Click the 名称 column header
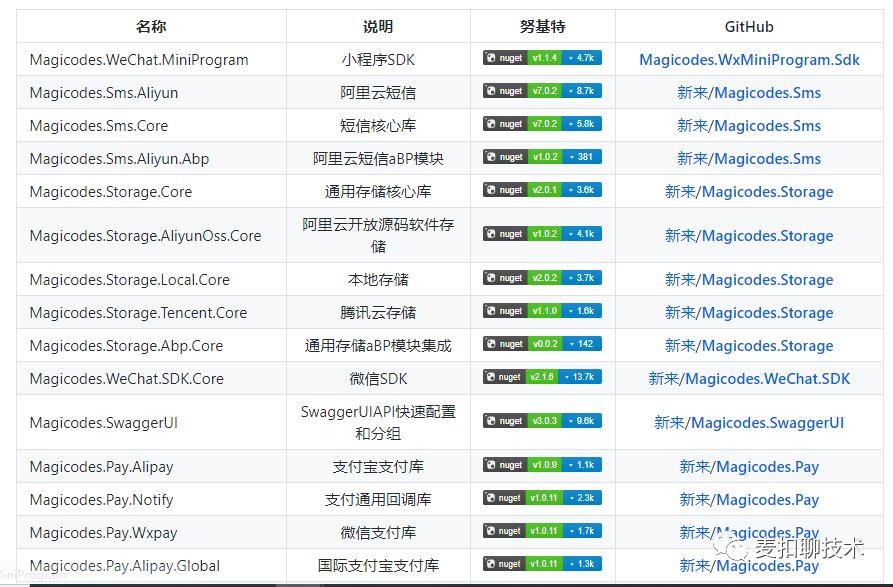Screen dimensions: 893x587 pyautogui.click(x=151, y=26)
